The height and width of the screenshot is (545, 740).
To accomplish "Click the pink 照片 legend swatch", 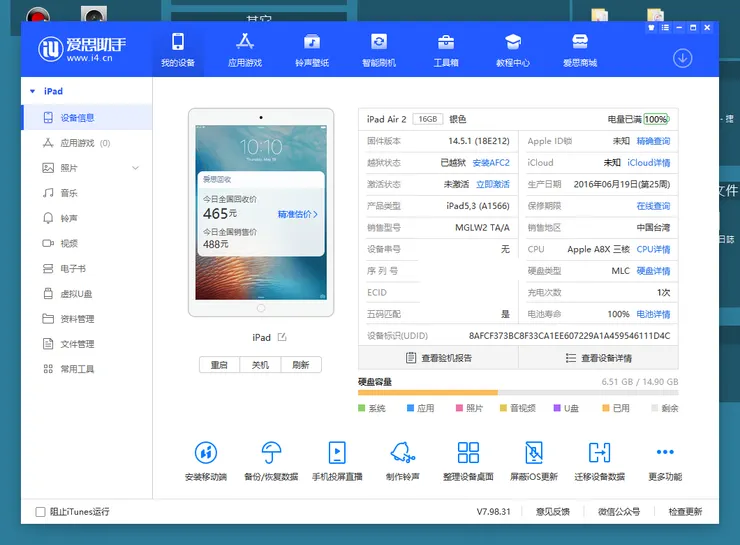I will 459,408.
